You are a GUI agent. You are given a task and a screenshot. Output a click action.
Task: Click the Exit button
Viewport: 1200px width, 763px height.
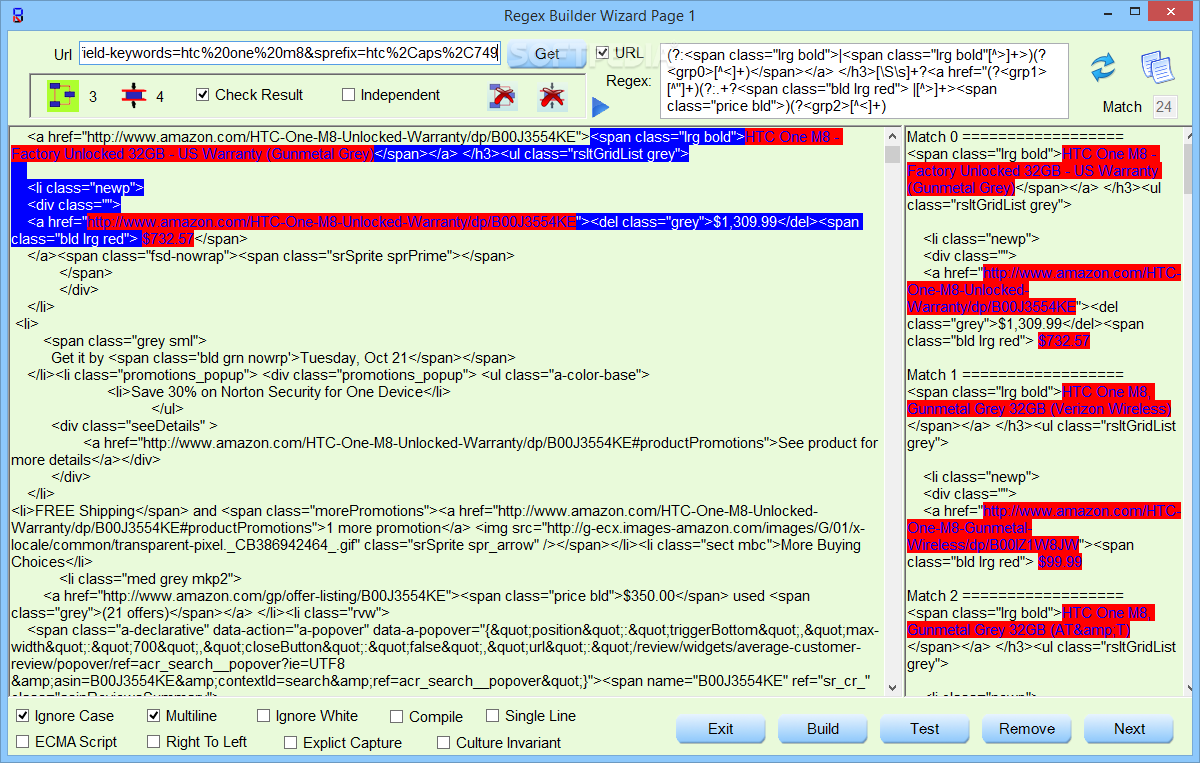721,729
